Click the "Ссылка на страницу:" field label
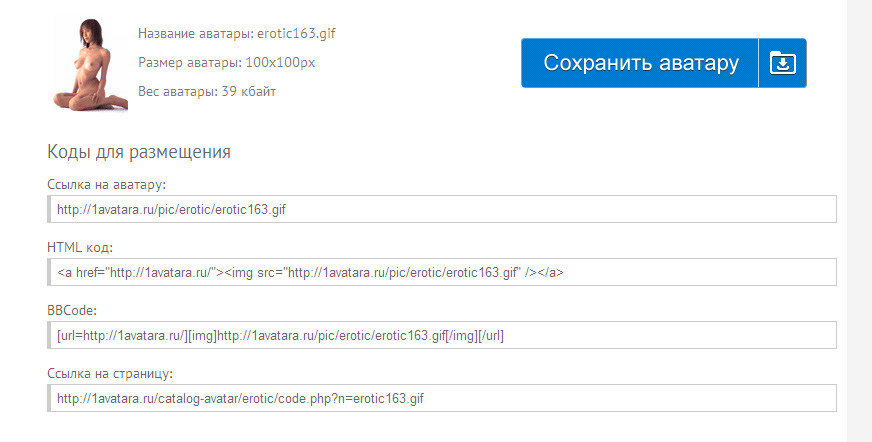Screen dimensions: 872x442 coord(110,373)
